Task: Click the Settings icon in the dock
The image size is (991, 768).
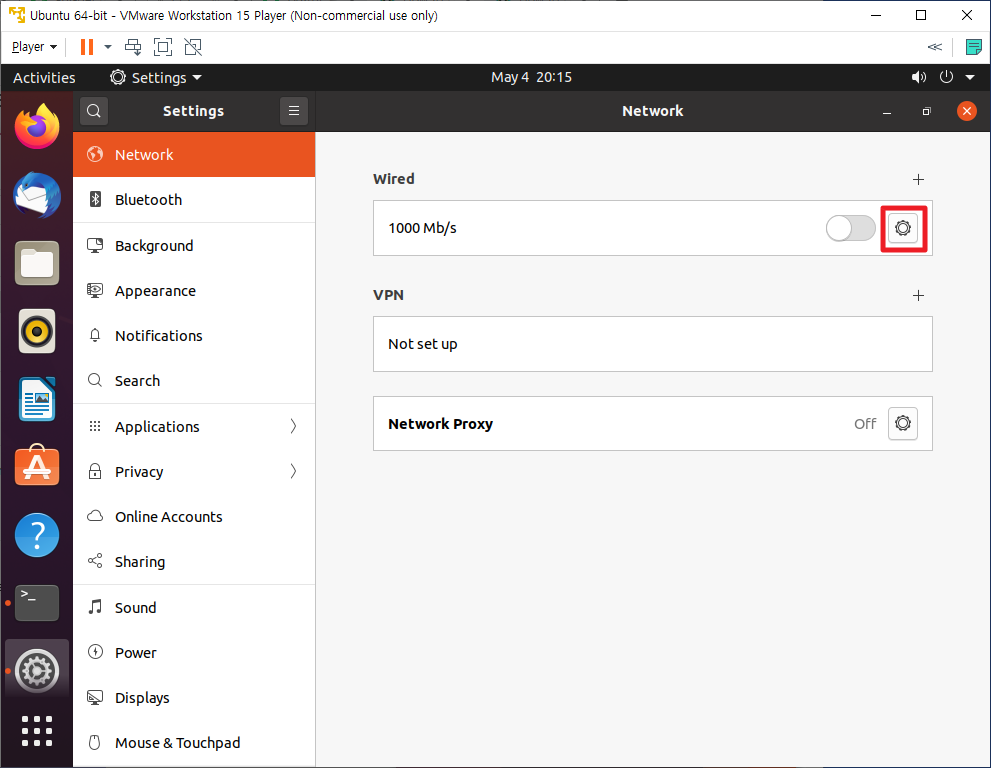Action: [x=37, y=671]
